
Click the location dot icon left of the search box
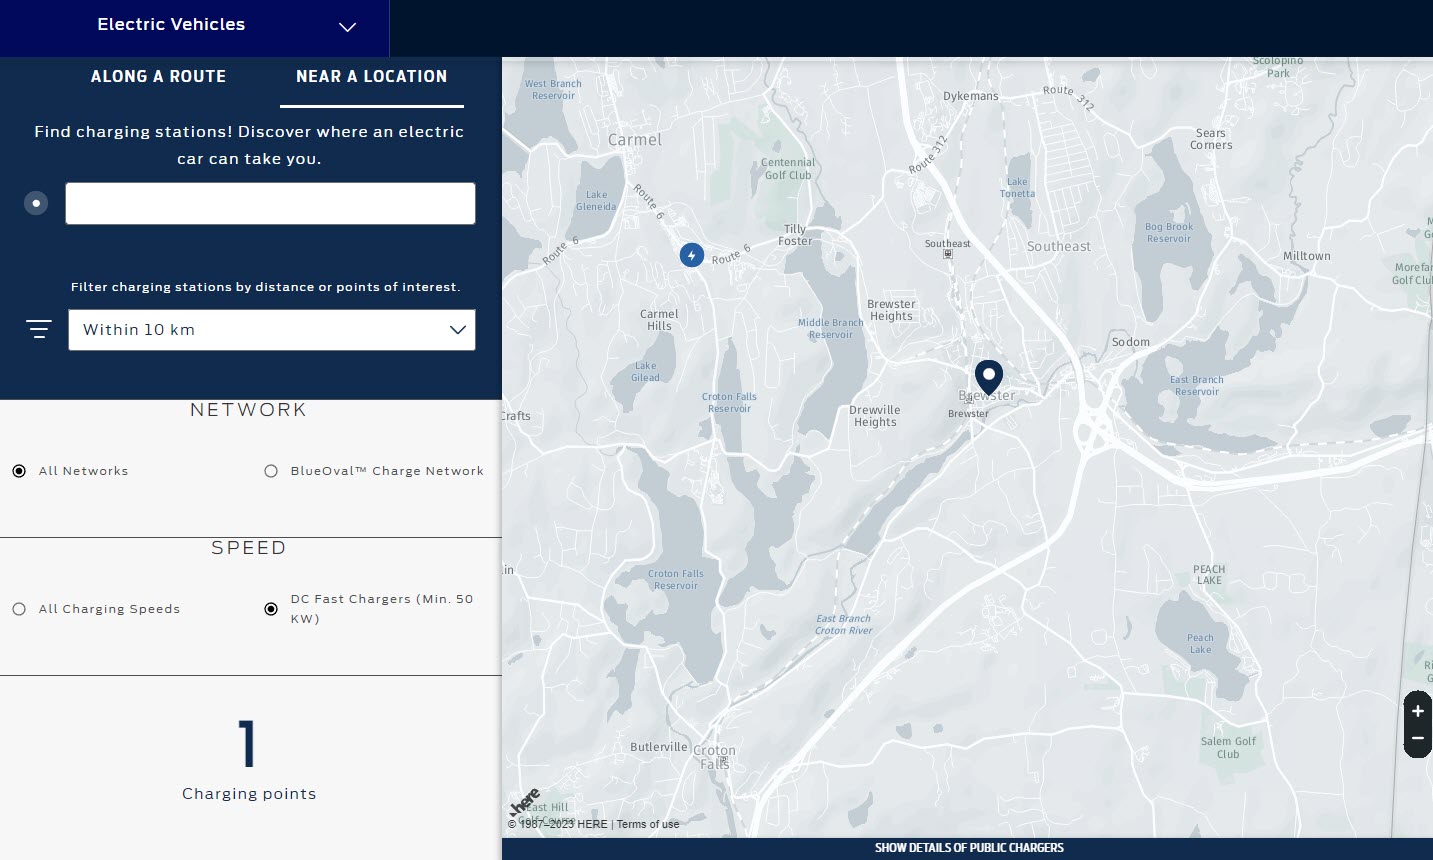click(36, 203)
